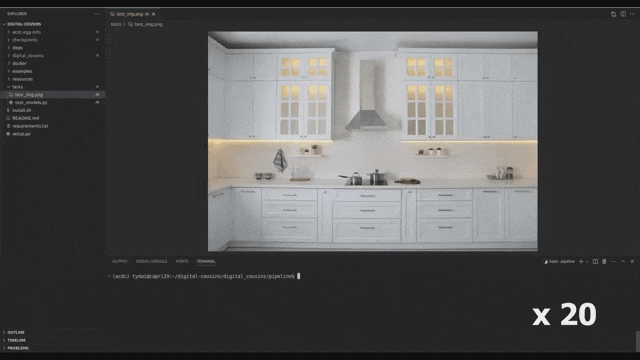Create a new terminal with the plus icon
The image size is (640, 360).
tap(581, 262)
